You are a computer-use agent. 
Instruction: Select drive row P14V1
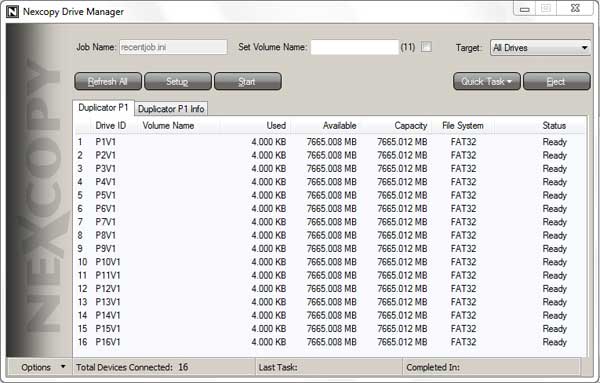coord(330,315)
